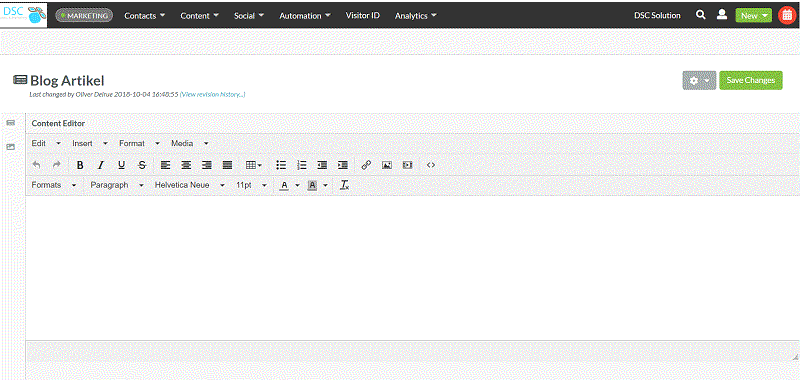Viewport: 800px width, 380px height.
Task: Click the DSC logo
Action: pyautogui.click(x=23, y=15)
